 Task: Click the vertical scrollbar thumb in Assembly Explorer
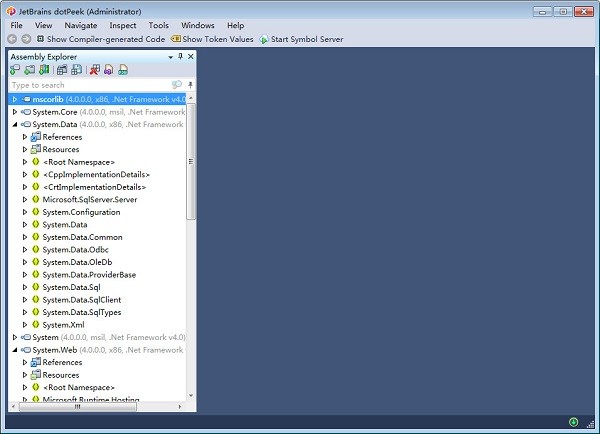(x=191, y=162)
